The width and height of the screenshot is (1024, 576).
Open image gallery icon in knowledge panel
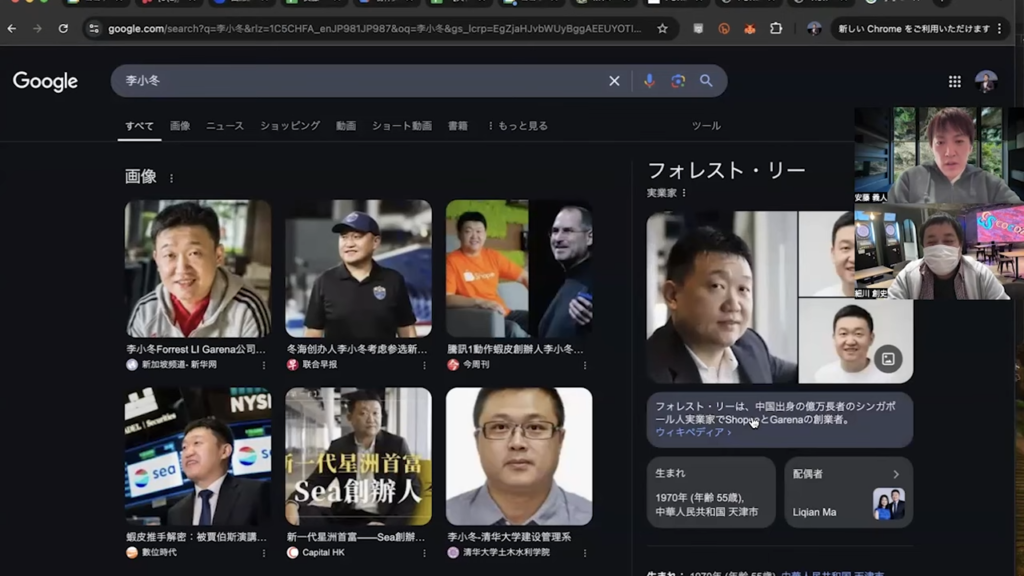(x=888, y=359)
